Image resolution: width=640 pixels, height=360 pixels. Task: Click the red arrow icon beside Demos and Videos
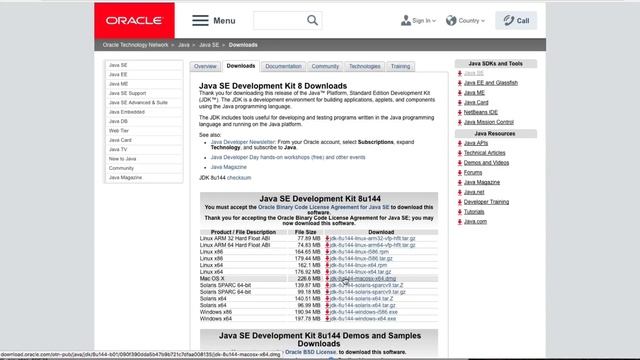[x=460, y=163]
